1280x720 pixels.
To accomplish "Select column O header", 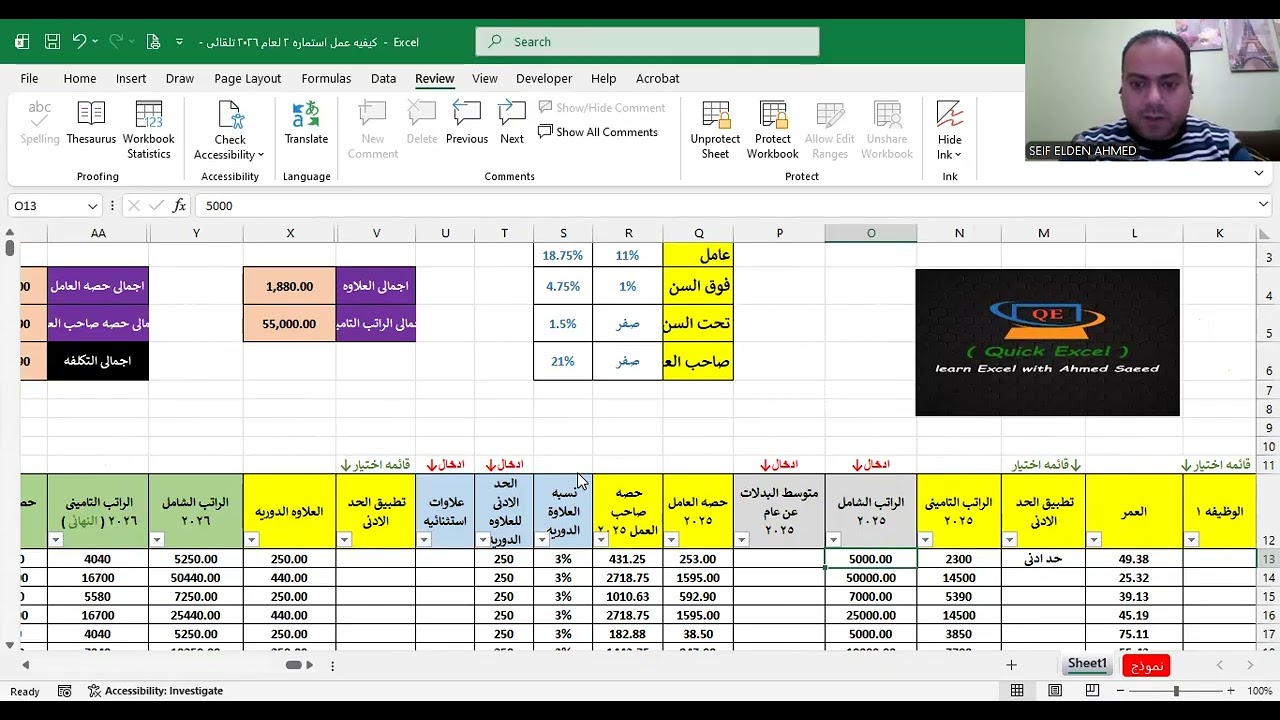I will click(x=871, y=233).
